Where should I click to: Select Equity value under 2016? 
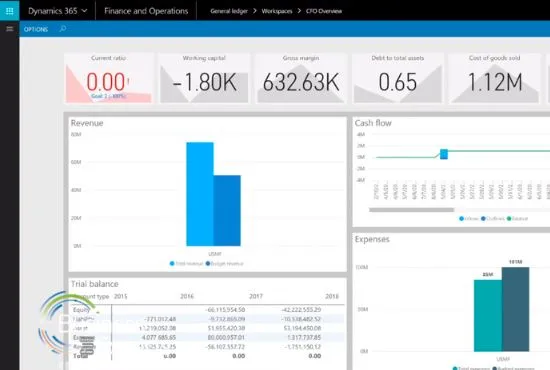pyautogui.click(x=226, y=310)
